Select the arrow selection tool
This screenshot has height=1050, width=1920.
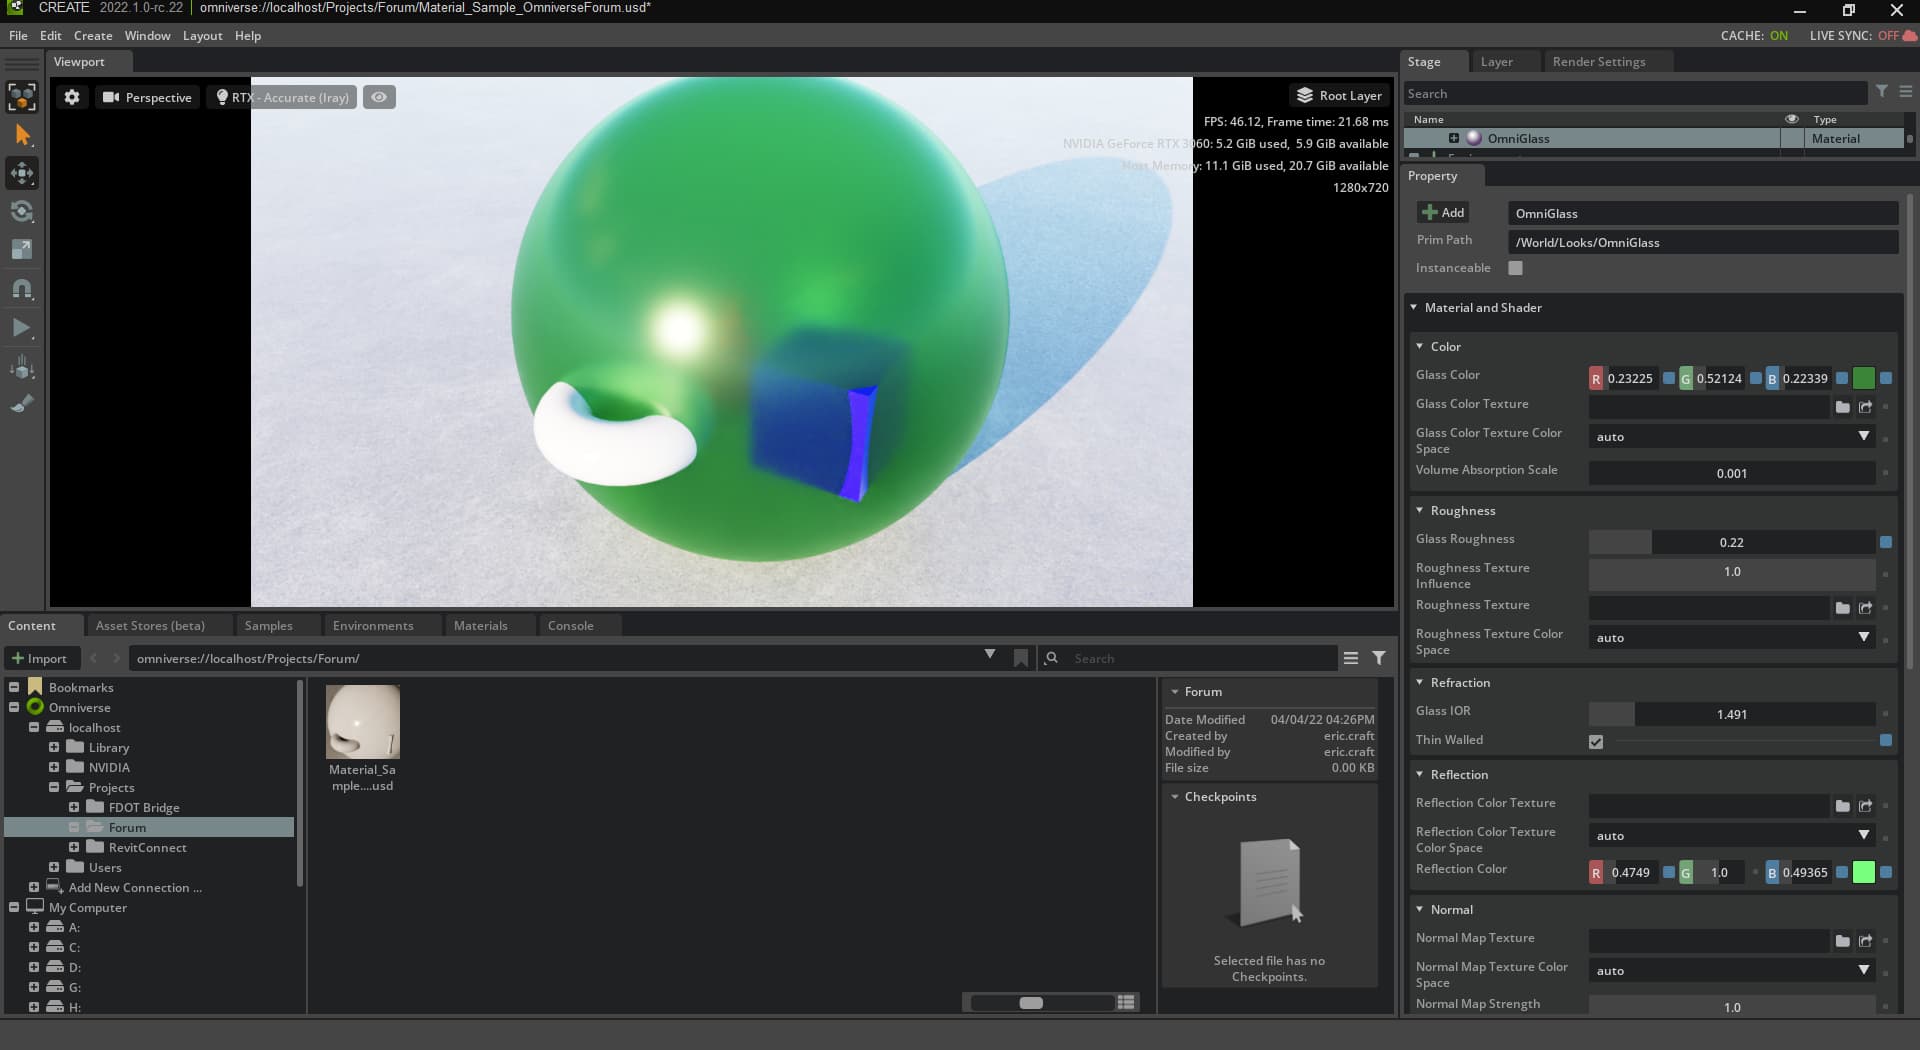click(x=22, y=135)
